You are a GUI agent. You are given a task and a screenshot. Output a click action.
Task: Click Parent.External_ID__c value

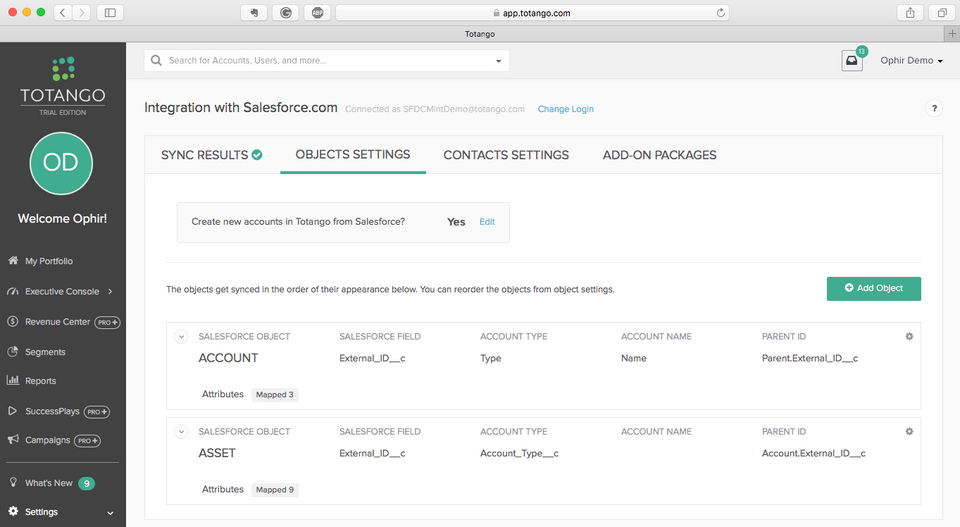click(809, 358)
